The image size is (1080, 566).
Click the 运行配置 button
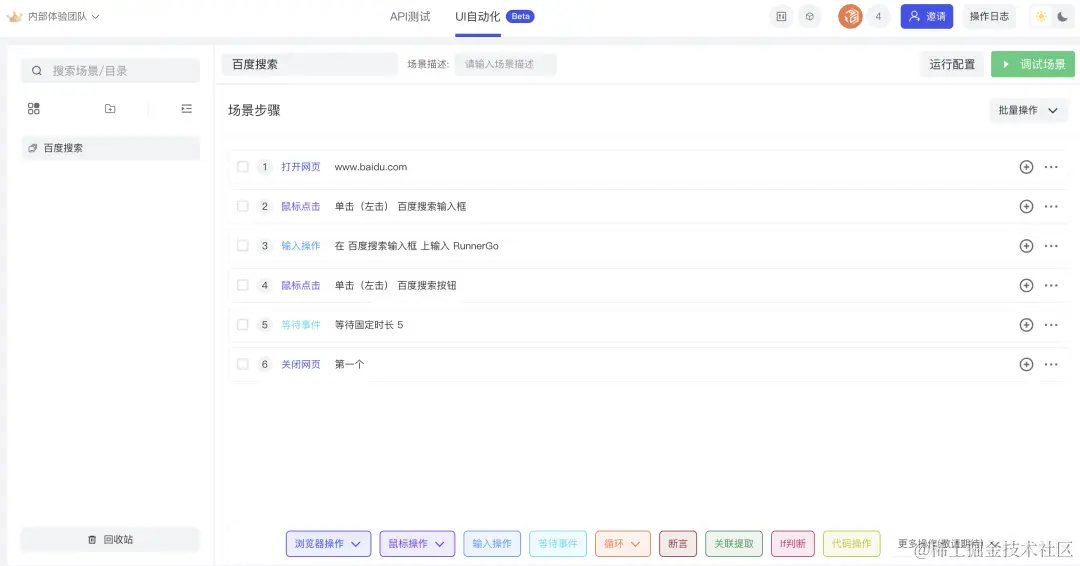[952, 64]
